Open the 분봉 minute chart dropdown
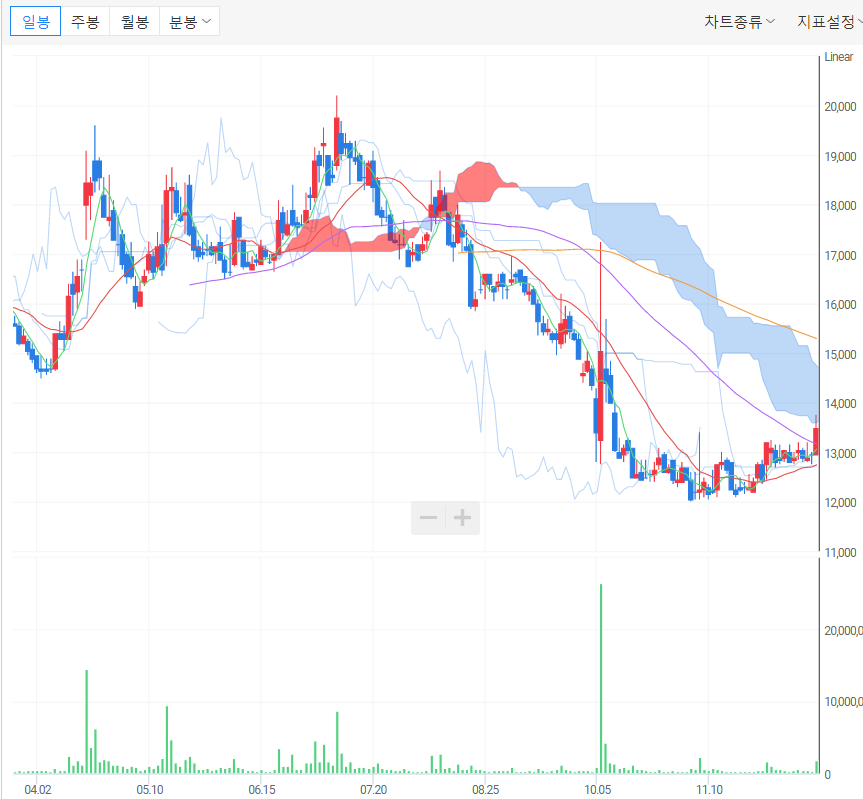 tap(189, 21)
